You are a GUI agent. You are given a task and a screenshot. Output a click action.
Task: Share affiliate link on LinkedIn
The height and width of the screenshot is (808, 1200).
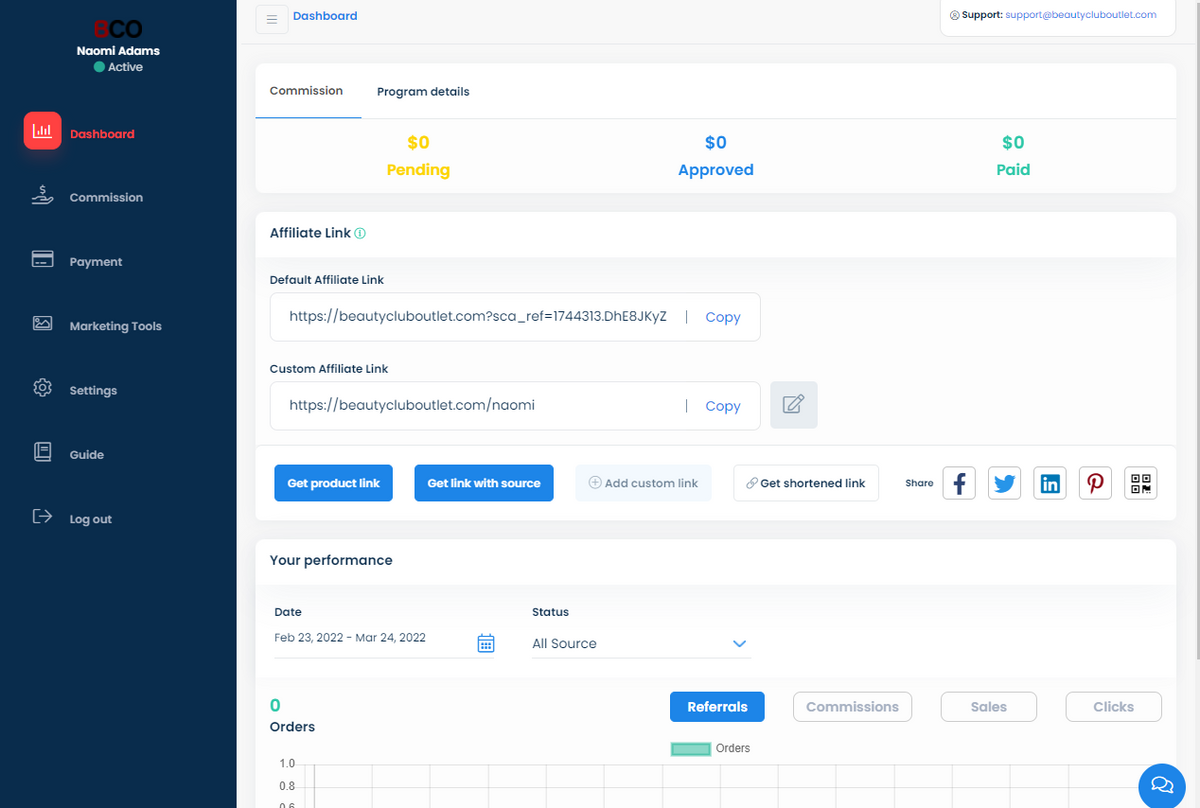(x=1049, y=483)
